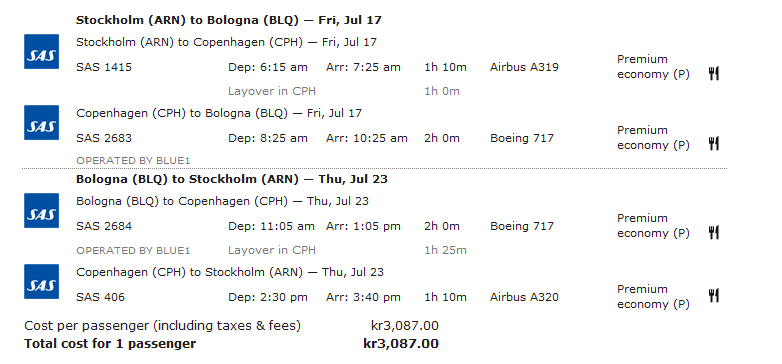Click the 'Dep: 11:05 am' departure time
Screen dimensions: 782x364
point(271,226)
